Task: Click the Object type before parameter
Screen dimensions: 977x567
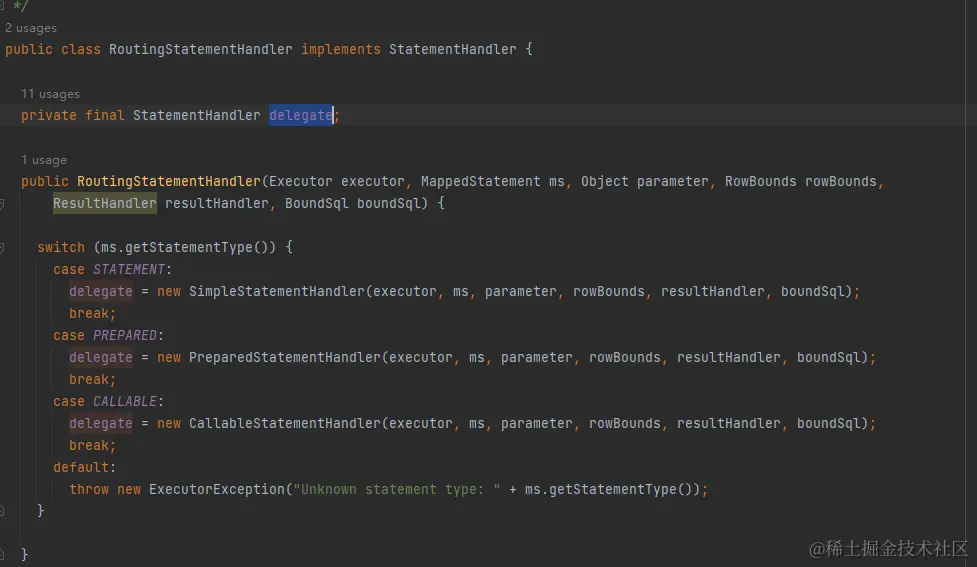Action: click(x=604, y=181)
